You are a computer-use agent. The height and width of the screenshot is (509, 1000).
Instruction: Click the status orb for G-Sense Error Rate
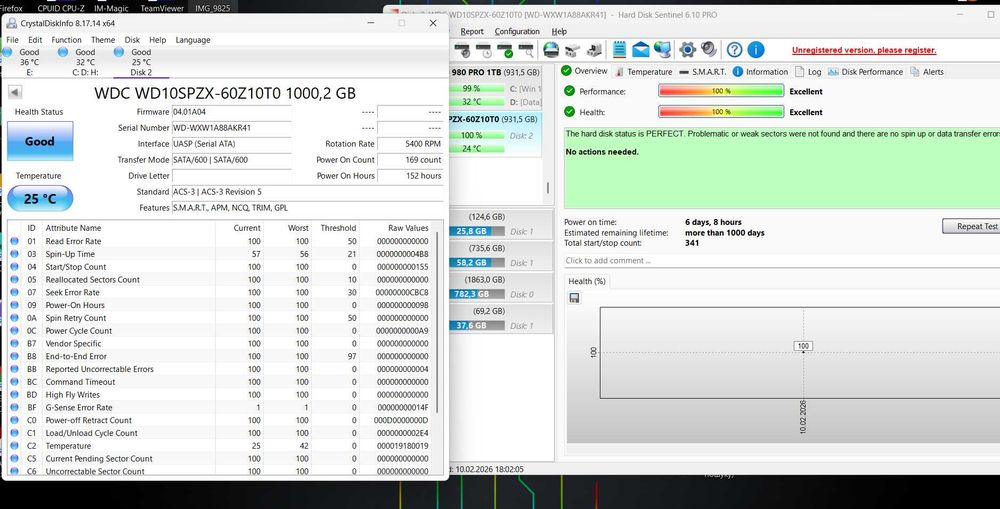(15, 407)
